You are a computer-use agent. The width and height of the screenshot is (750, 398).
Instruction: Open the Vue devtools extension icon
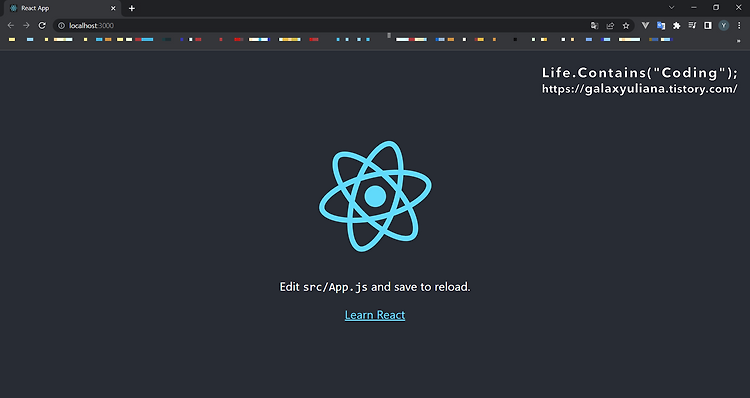click(x=645, y=25)
